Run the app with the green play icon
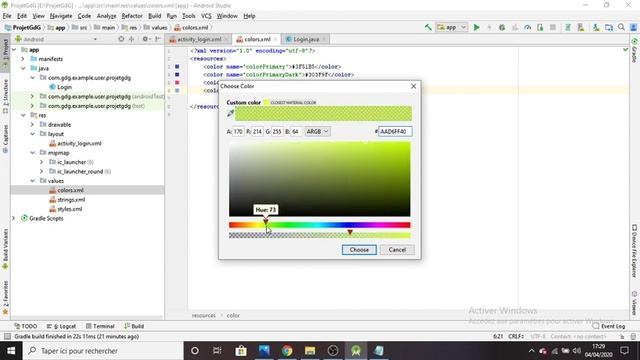Screen dimensions: 640x360 476,27
